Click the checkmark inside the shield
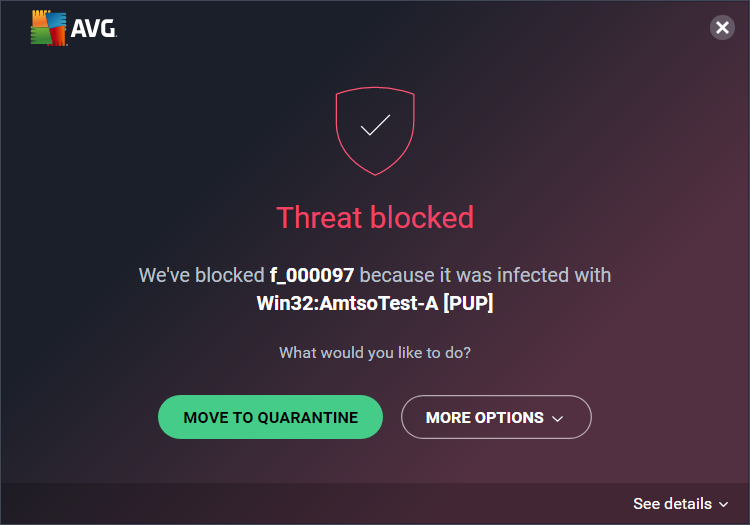750x525 pixels. click(375, 125)
